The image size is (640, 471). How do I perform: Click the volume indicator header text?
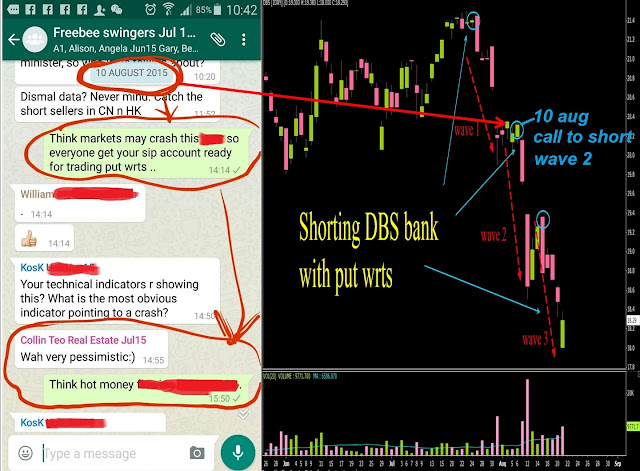(300, 376)
